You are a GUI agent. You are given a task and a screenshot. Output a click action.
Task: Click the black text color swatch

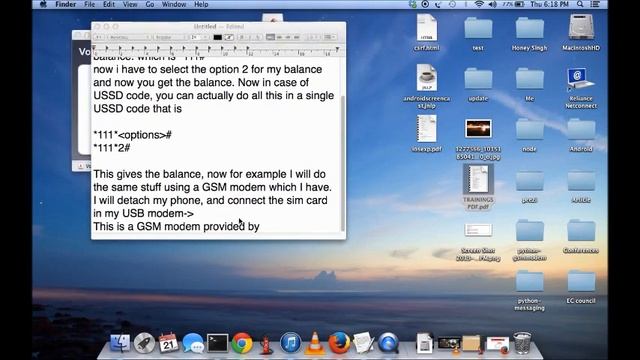[218, 37]
